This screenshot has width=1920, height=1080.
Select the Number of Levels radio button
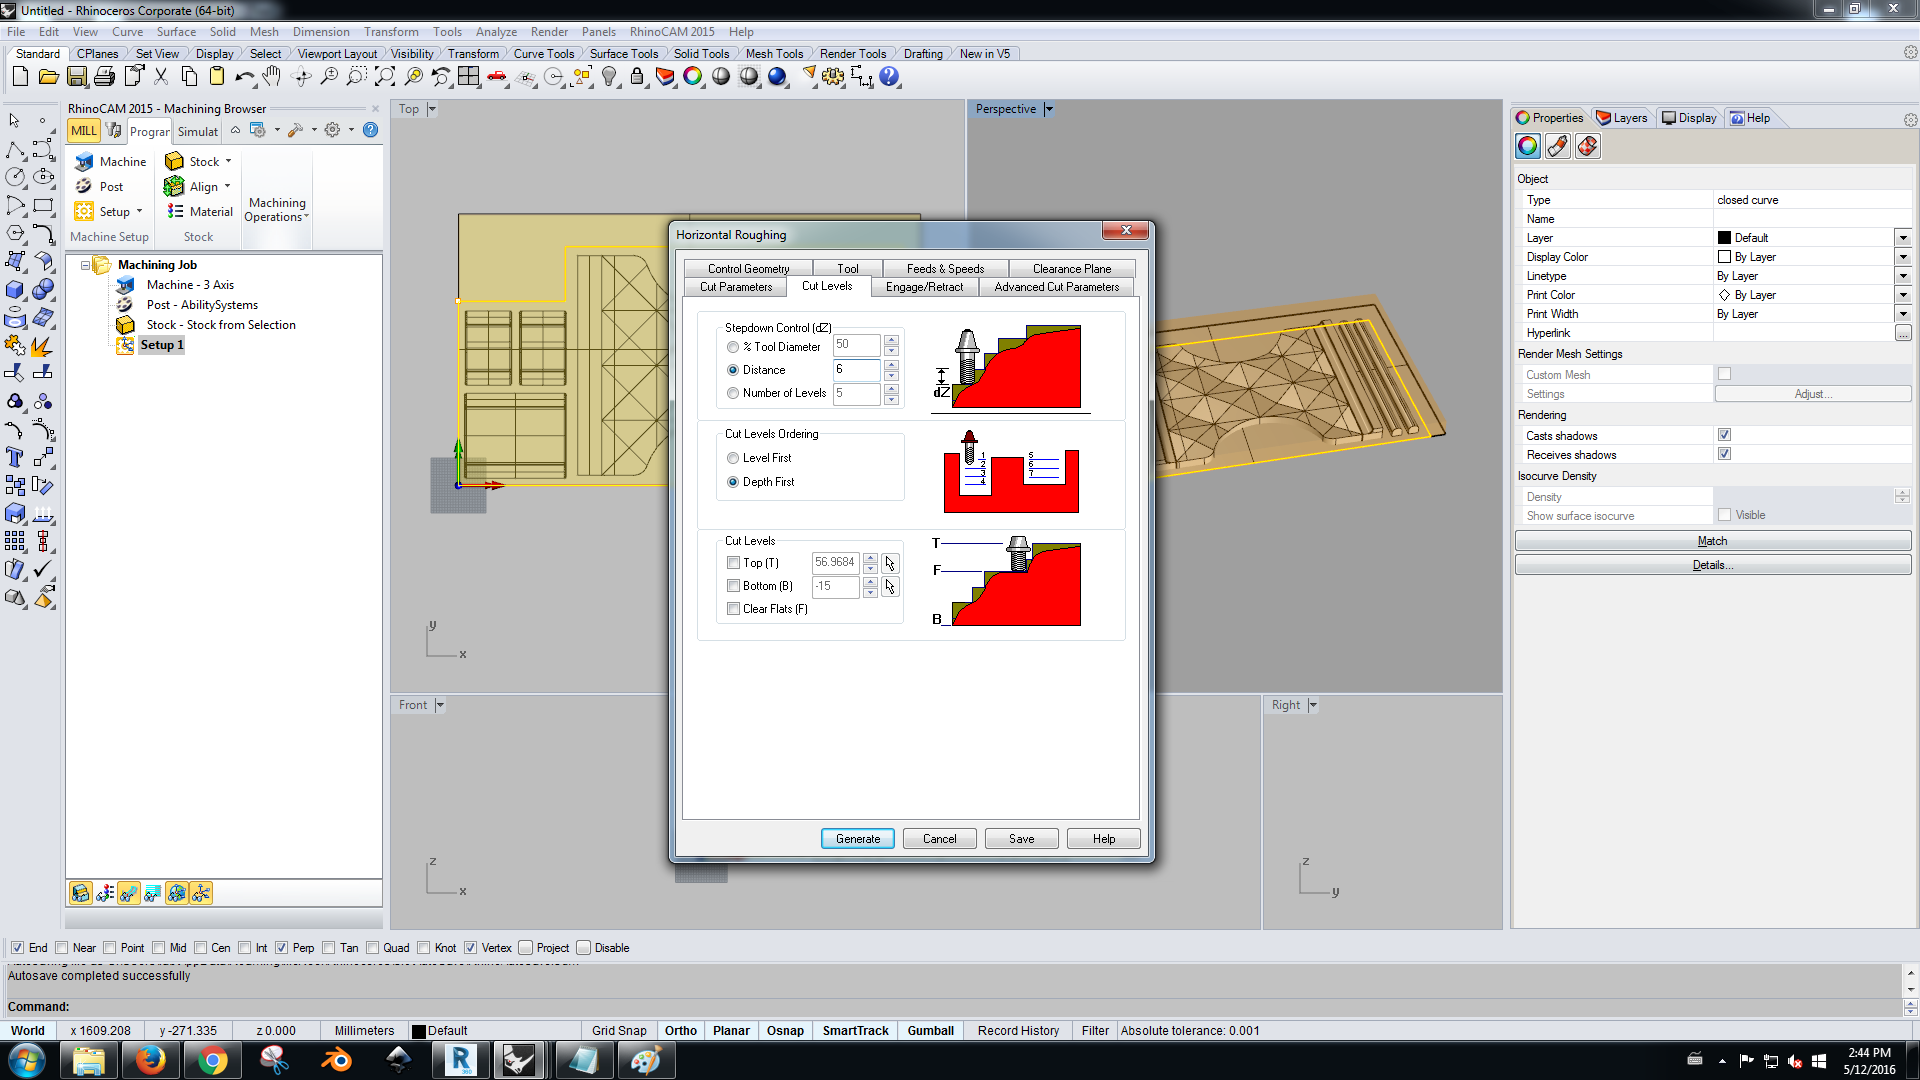(733, 393)
